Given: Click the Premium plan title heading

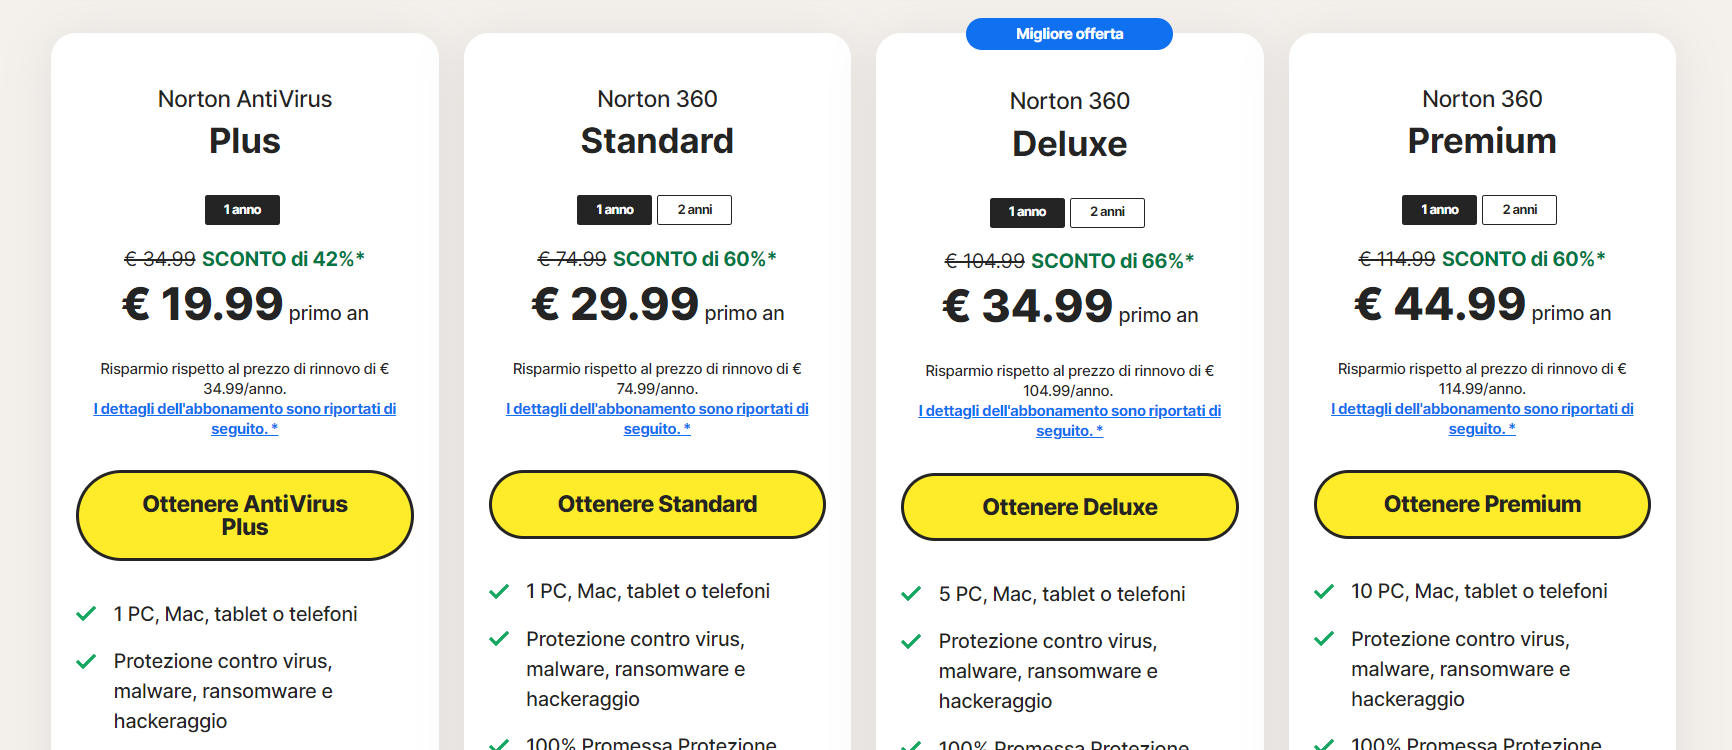Looking at the screenshot, I should point(1482,141).
